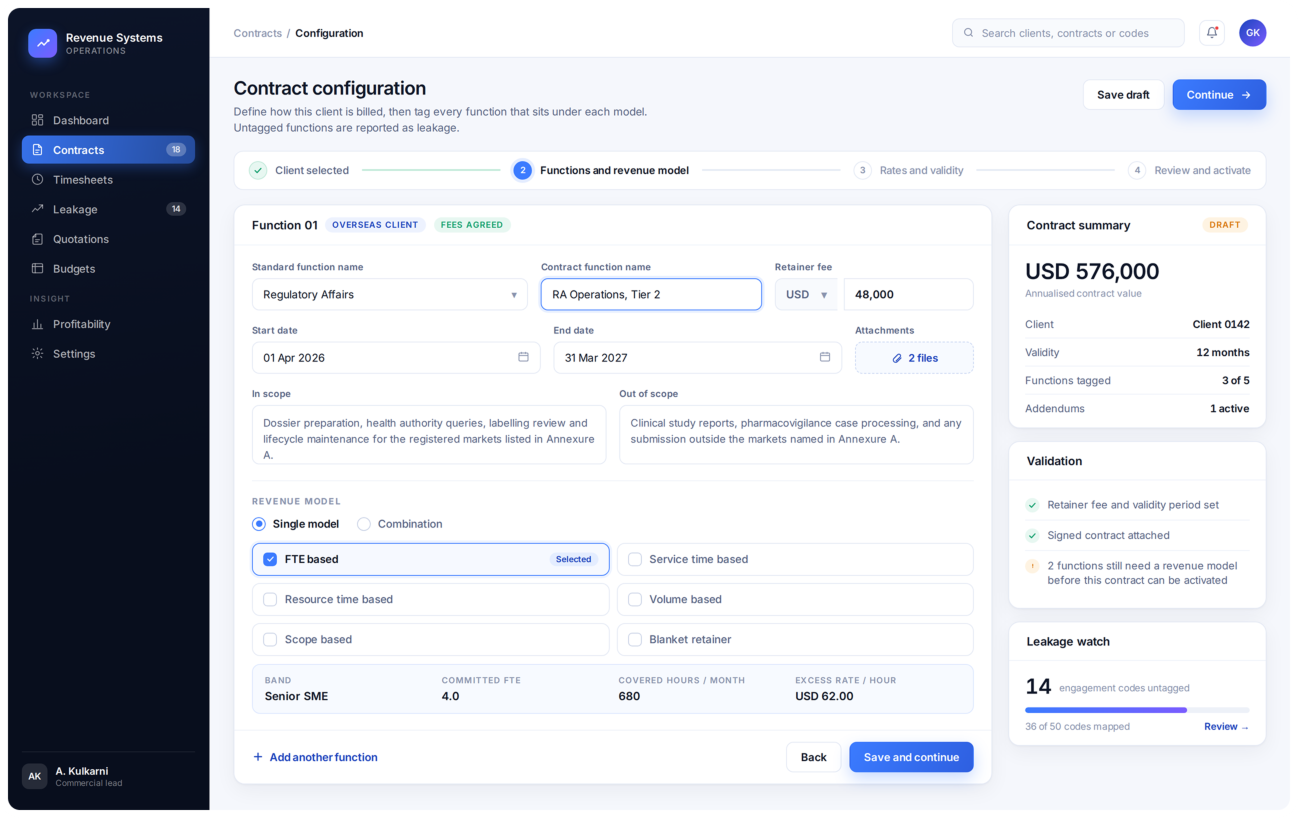Uncheck the FTE based checkbox
The width and height of the screenshot is (1298, 818).
coord(270,559)
